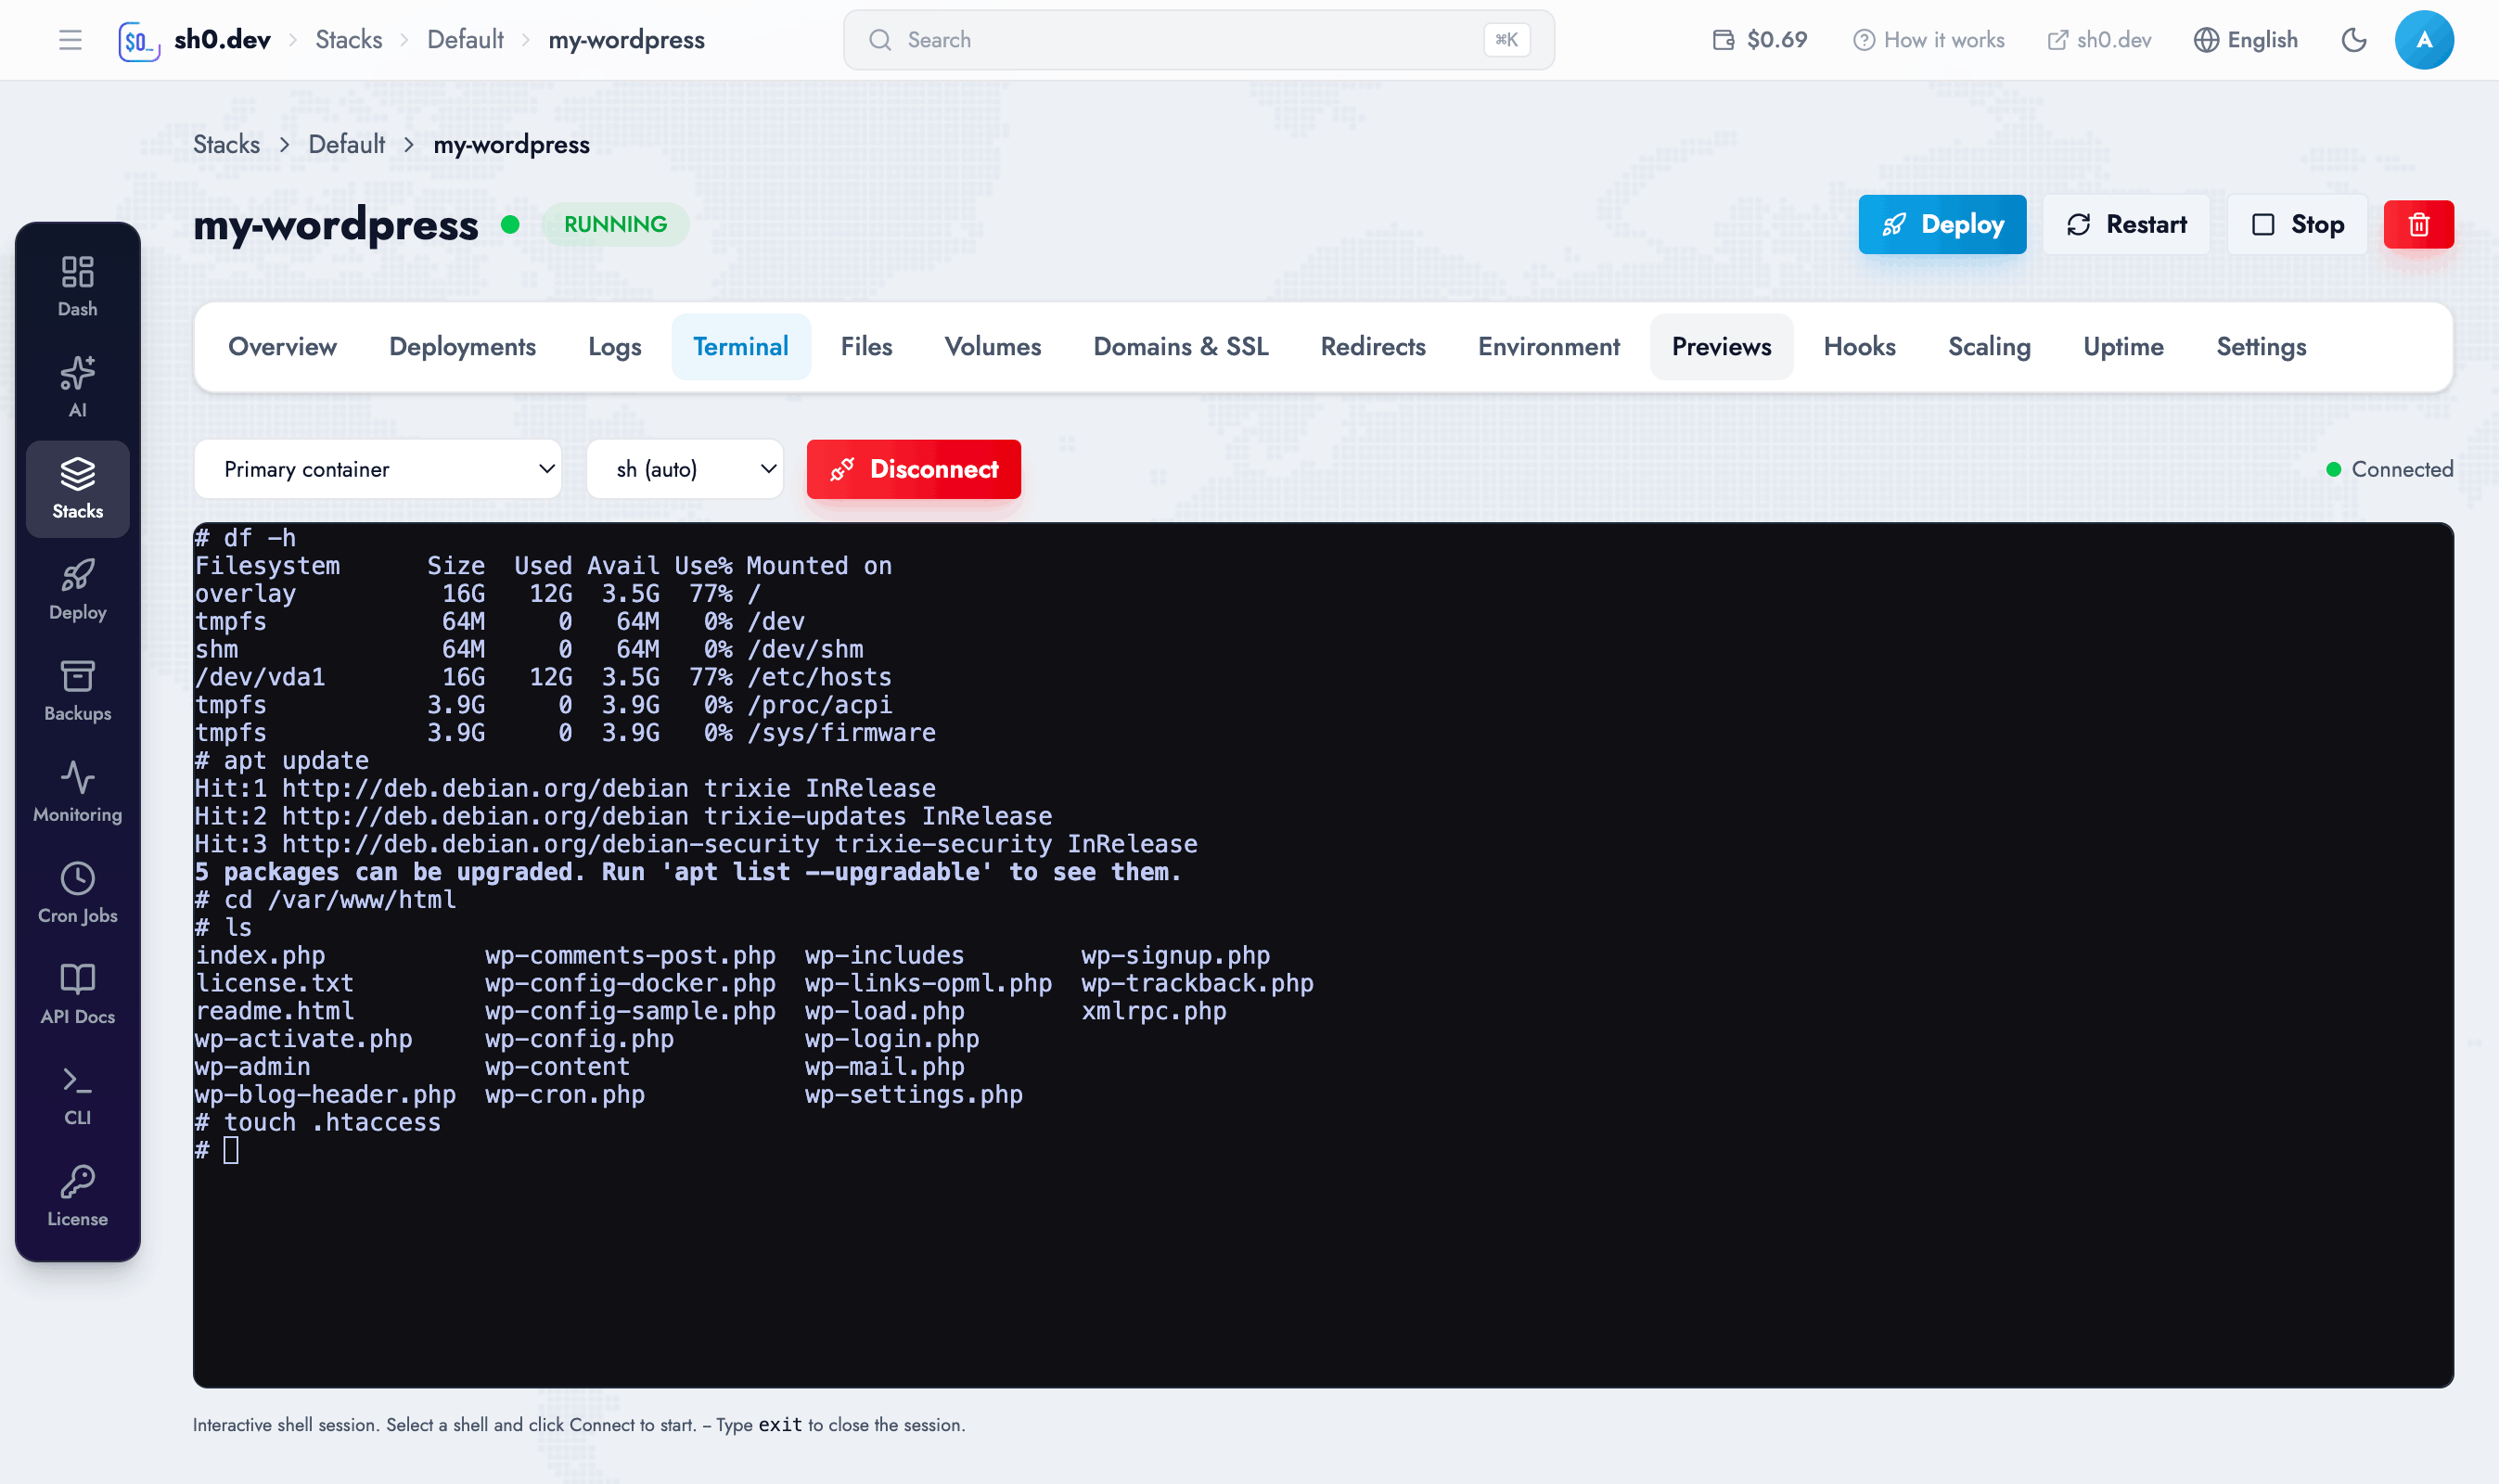Screen dimensions: 2499x1484
Task: Click the Connected status indicator
Action: [x=2389, y=469]
